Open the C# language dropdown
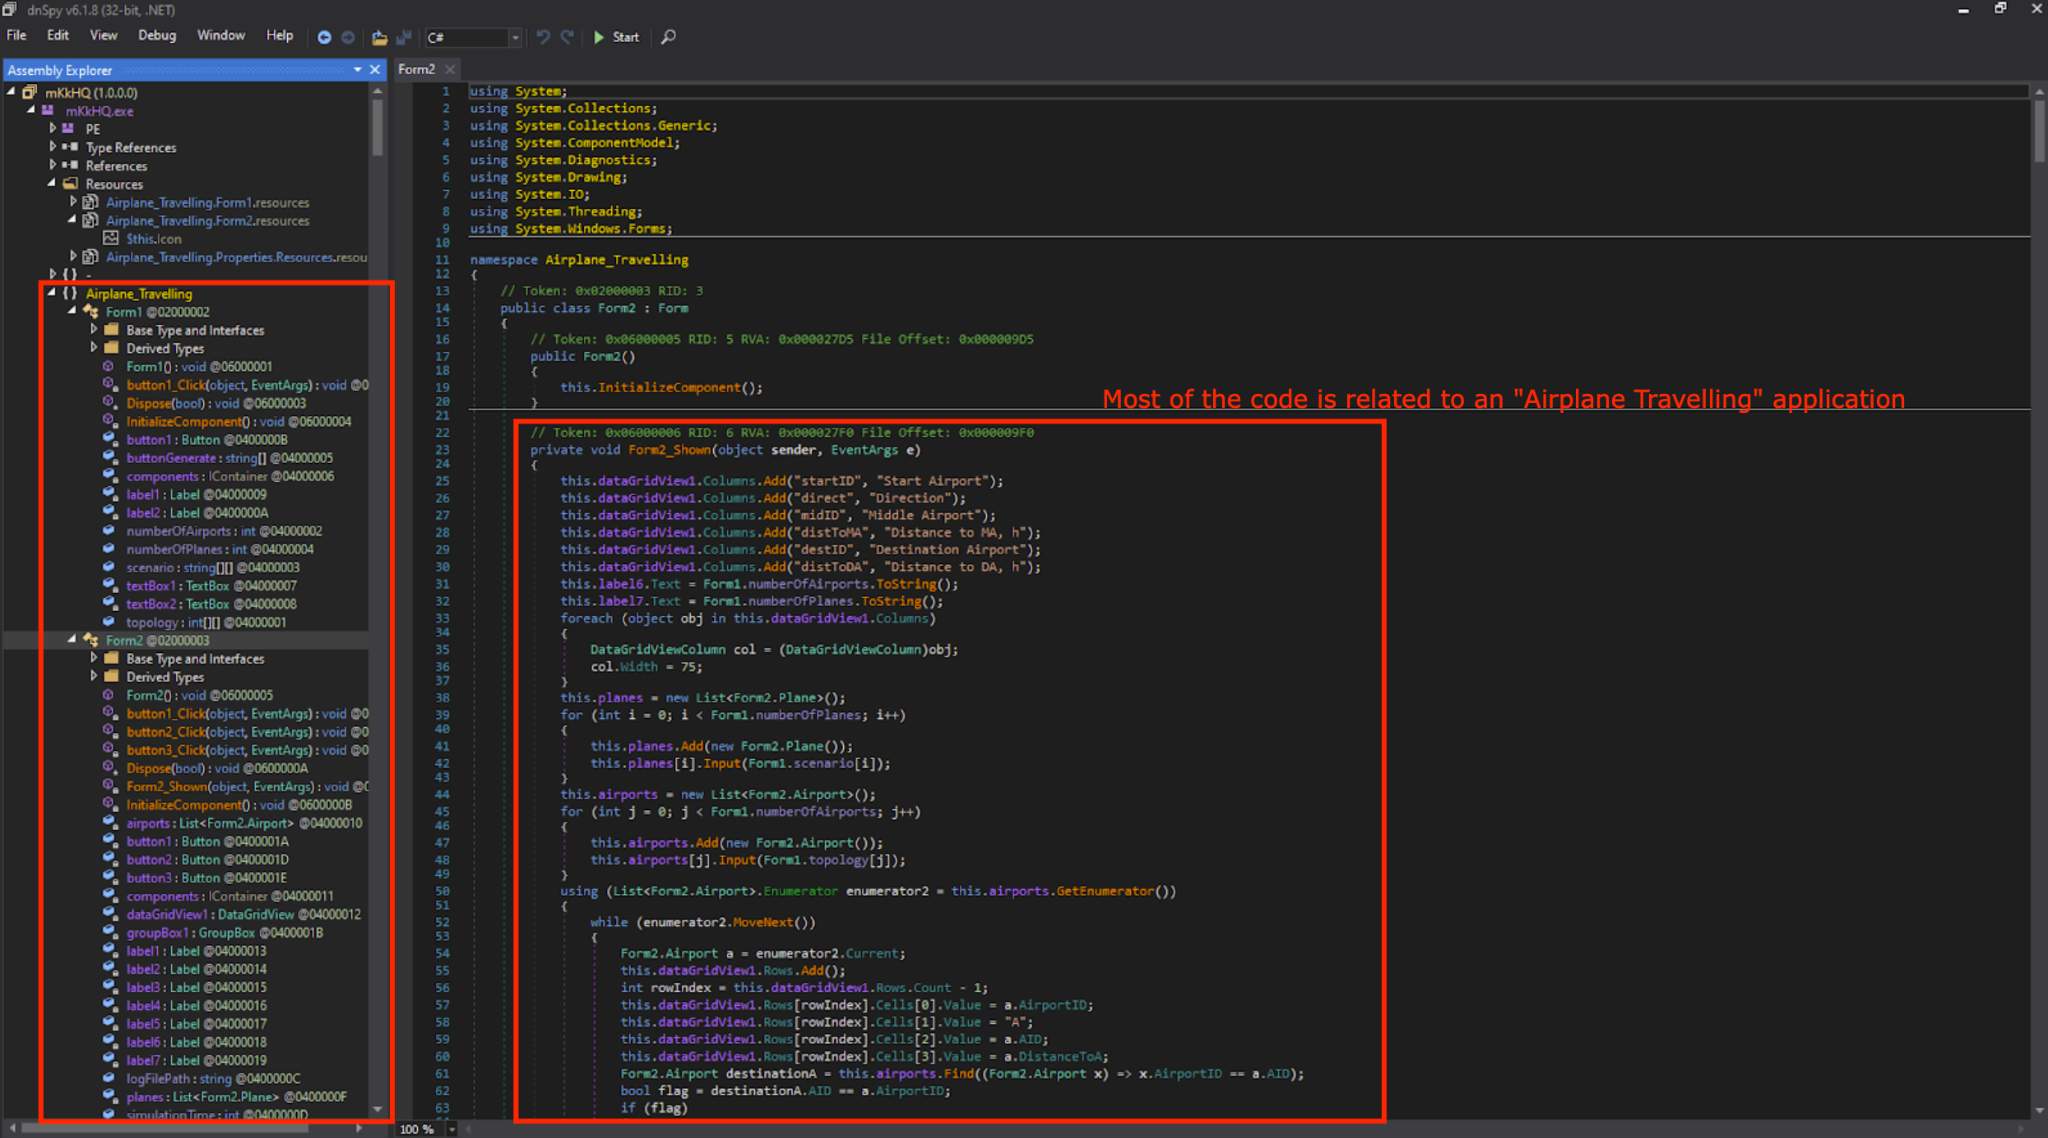2048x1138 pixels. [515, 38]
